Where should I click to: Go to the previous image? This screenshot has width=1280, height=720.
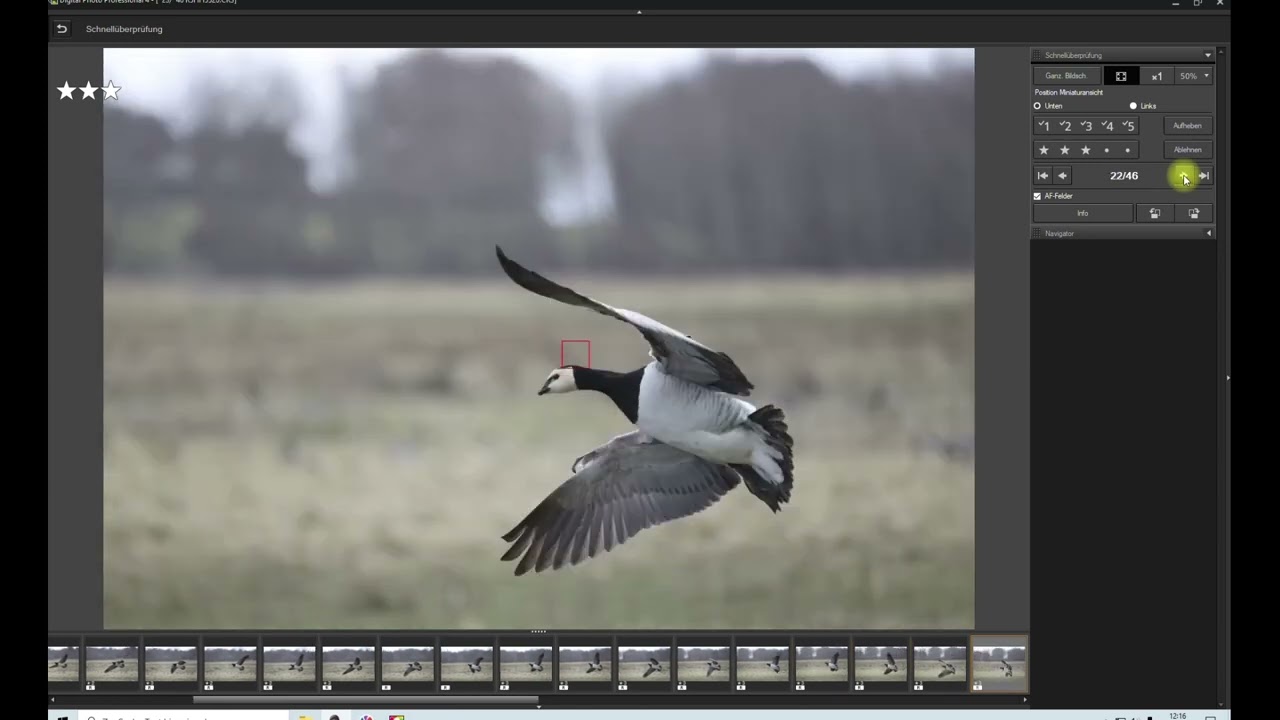point(1063,176)
